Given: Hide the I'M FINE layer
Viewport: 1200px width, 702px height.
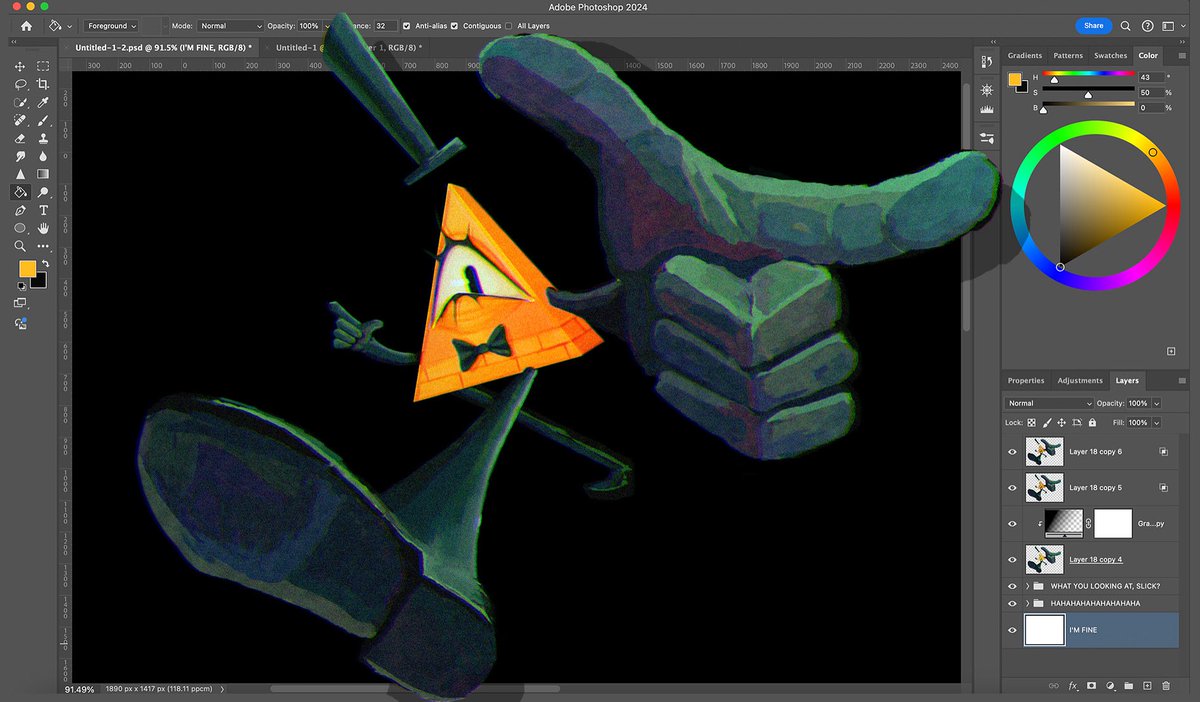Looking at the screenshot, I should 1012,630.
